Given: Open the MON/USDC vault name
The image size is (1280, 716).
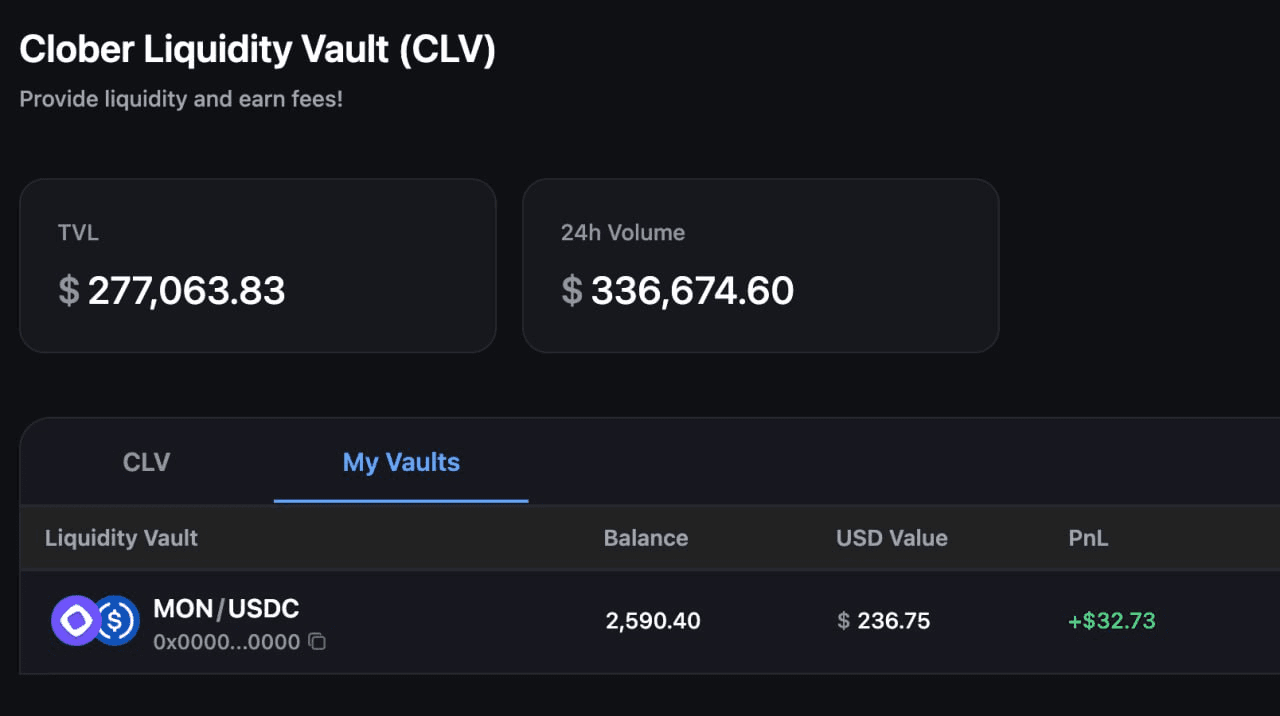Looking at the screenshot, I should tap(226, 608).
